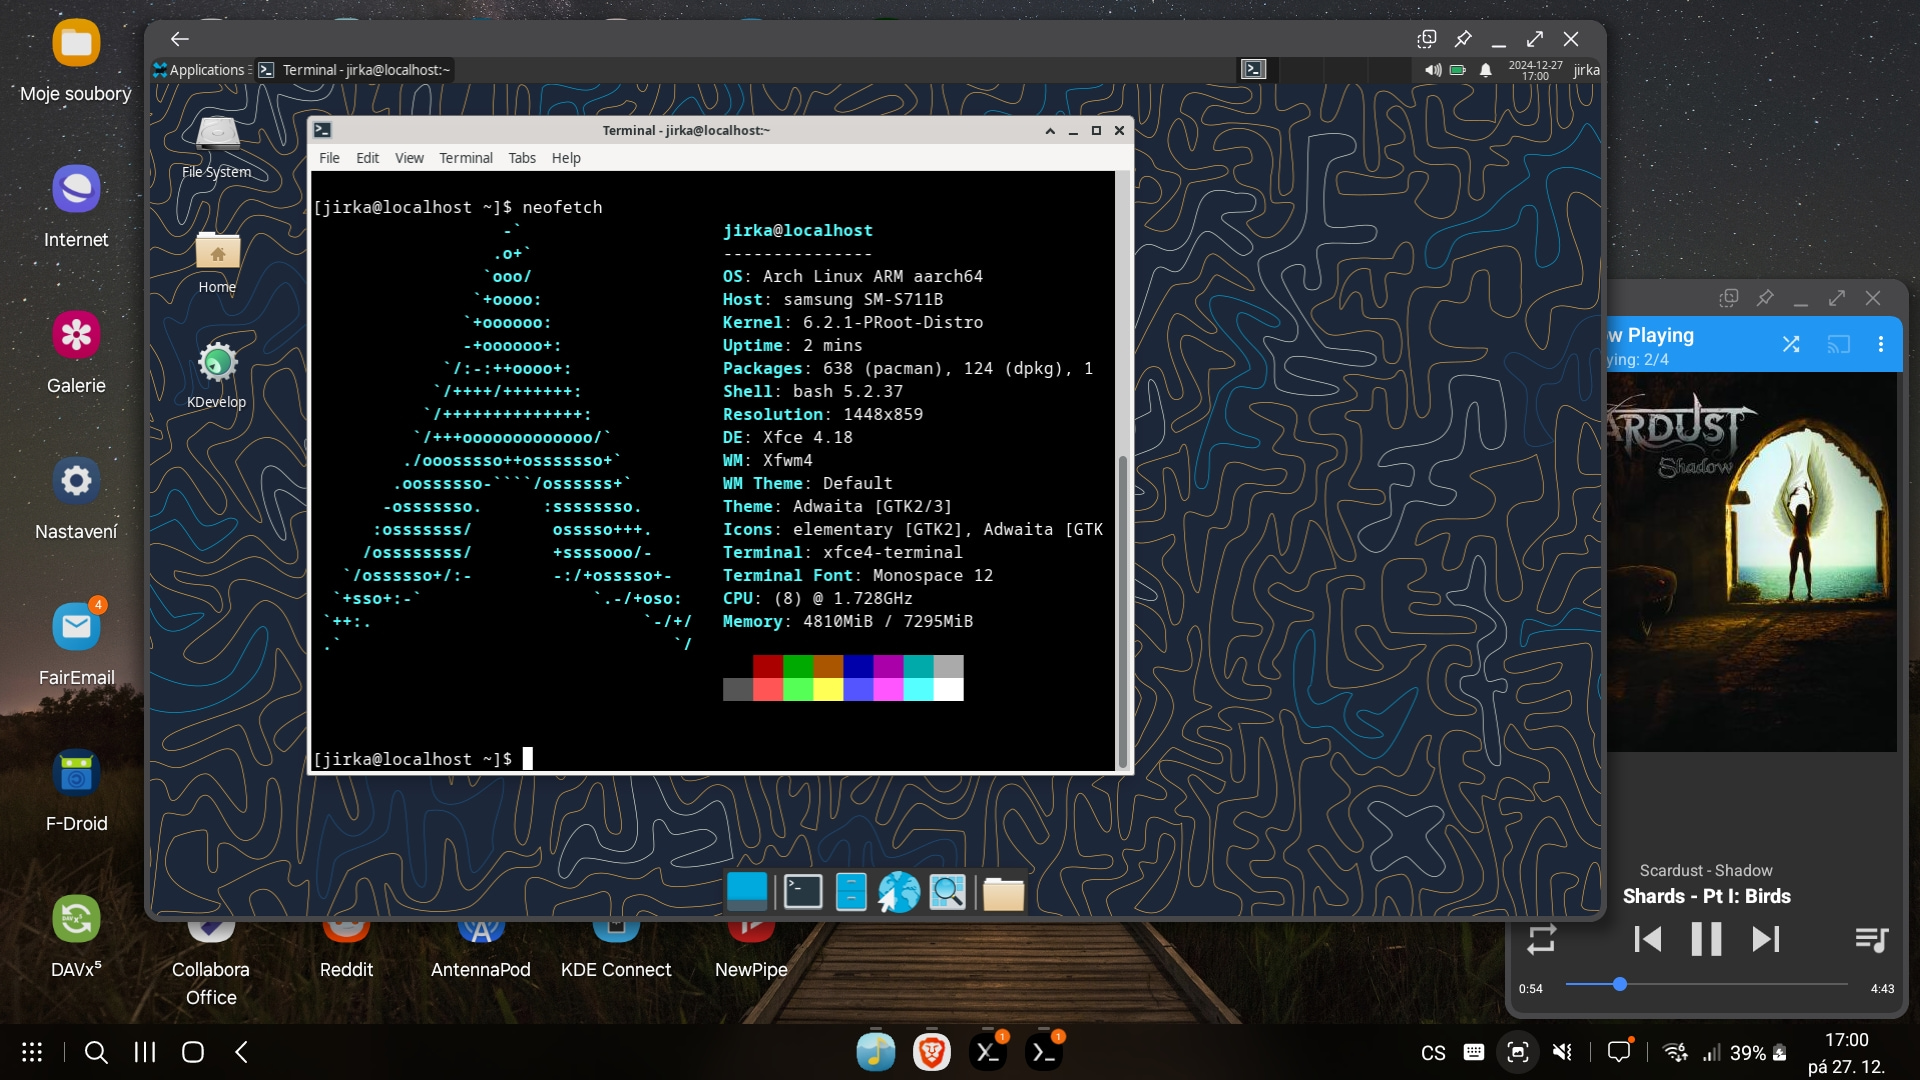This screenshot has width=1920, height=1080.
Task: Open the DeX apps grid button
Action: point(32,1052)
